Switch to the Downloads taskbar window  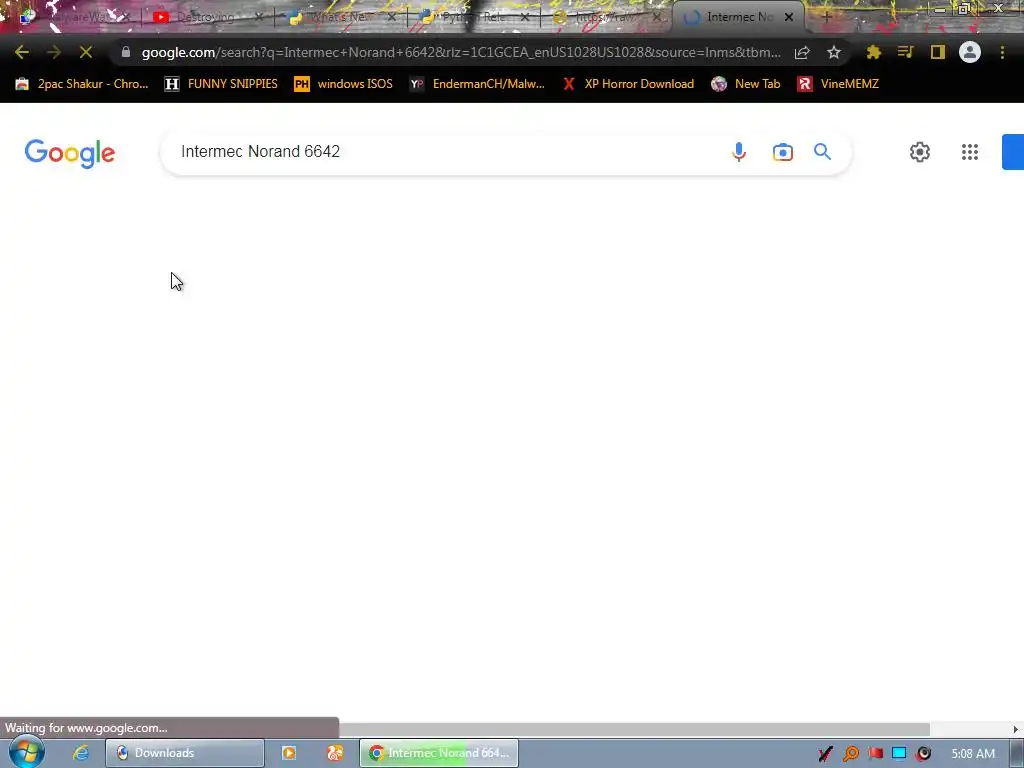(185, 753)
